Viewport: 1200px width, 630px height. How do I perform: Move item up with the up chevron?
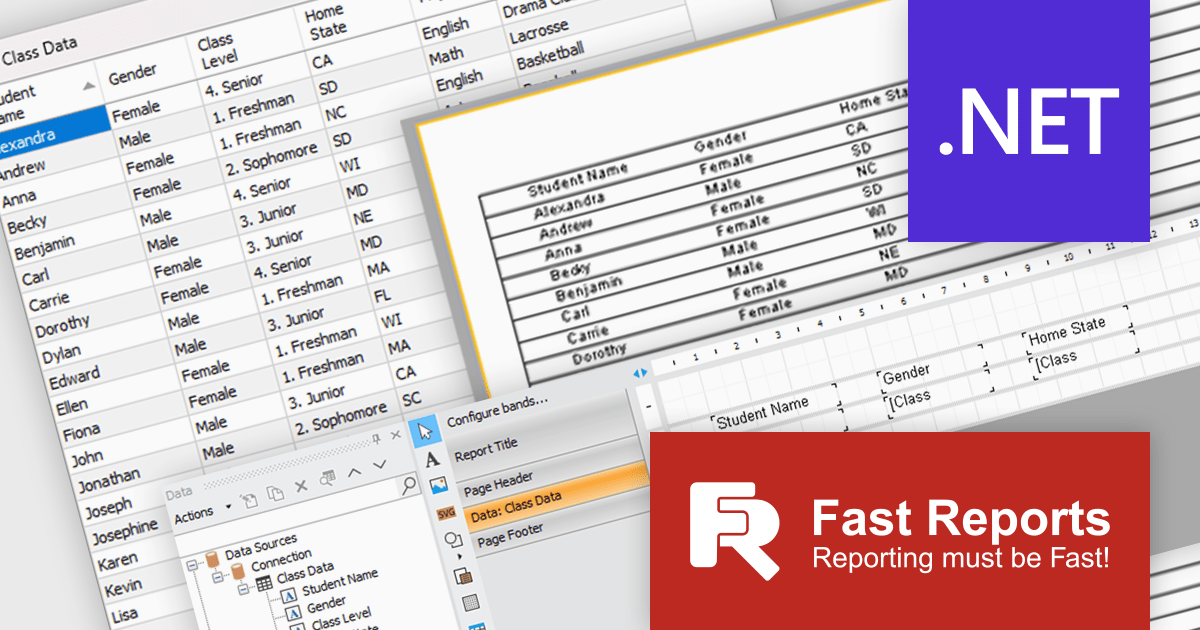[354, 473]
